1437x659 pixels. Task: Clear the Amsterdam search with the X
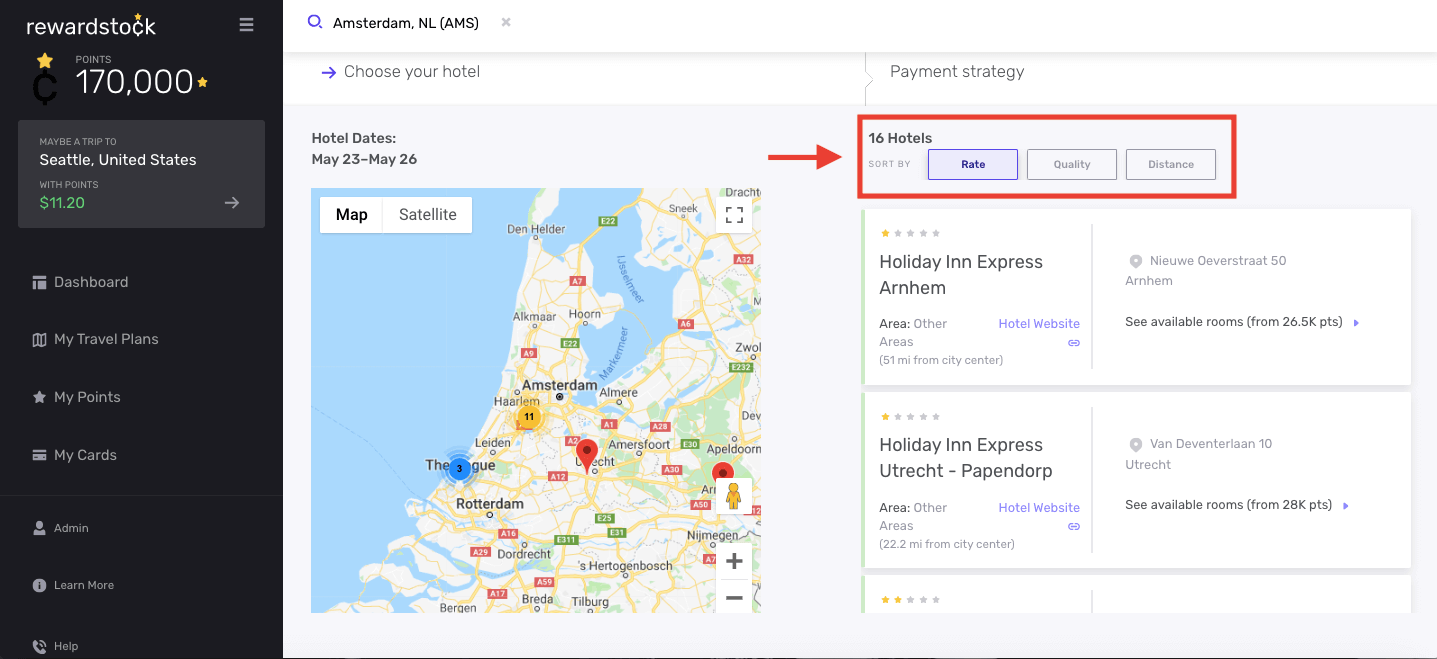coord(506,22)
